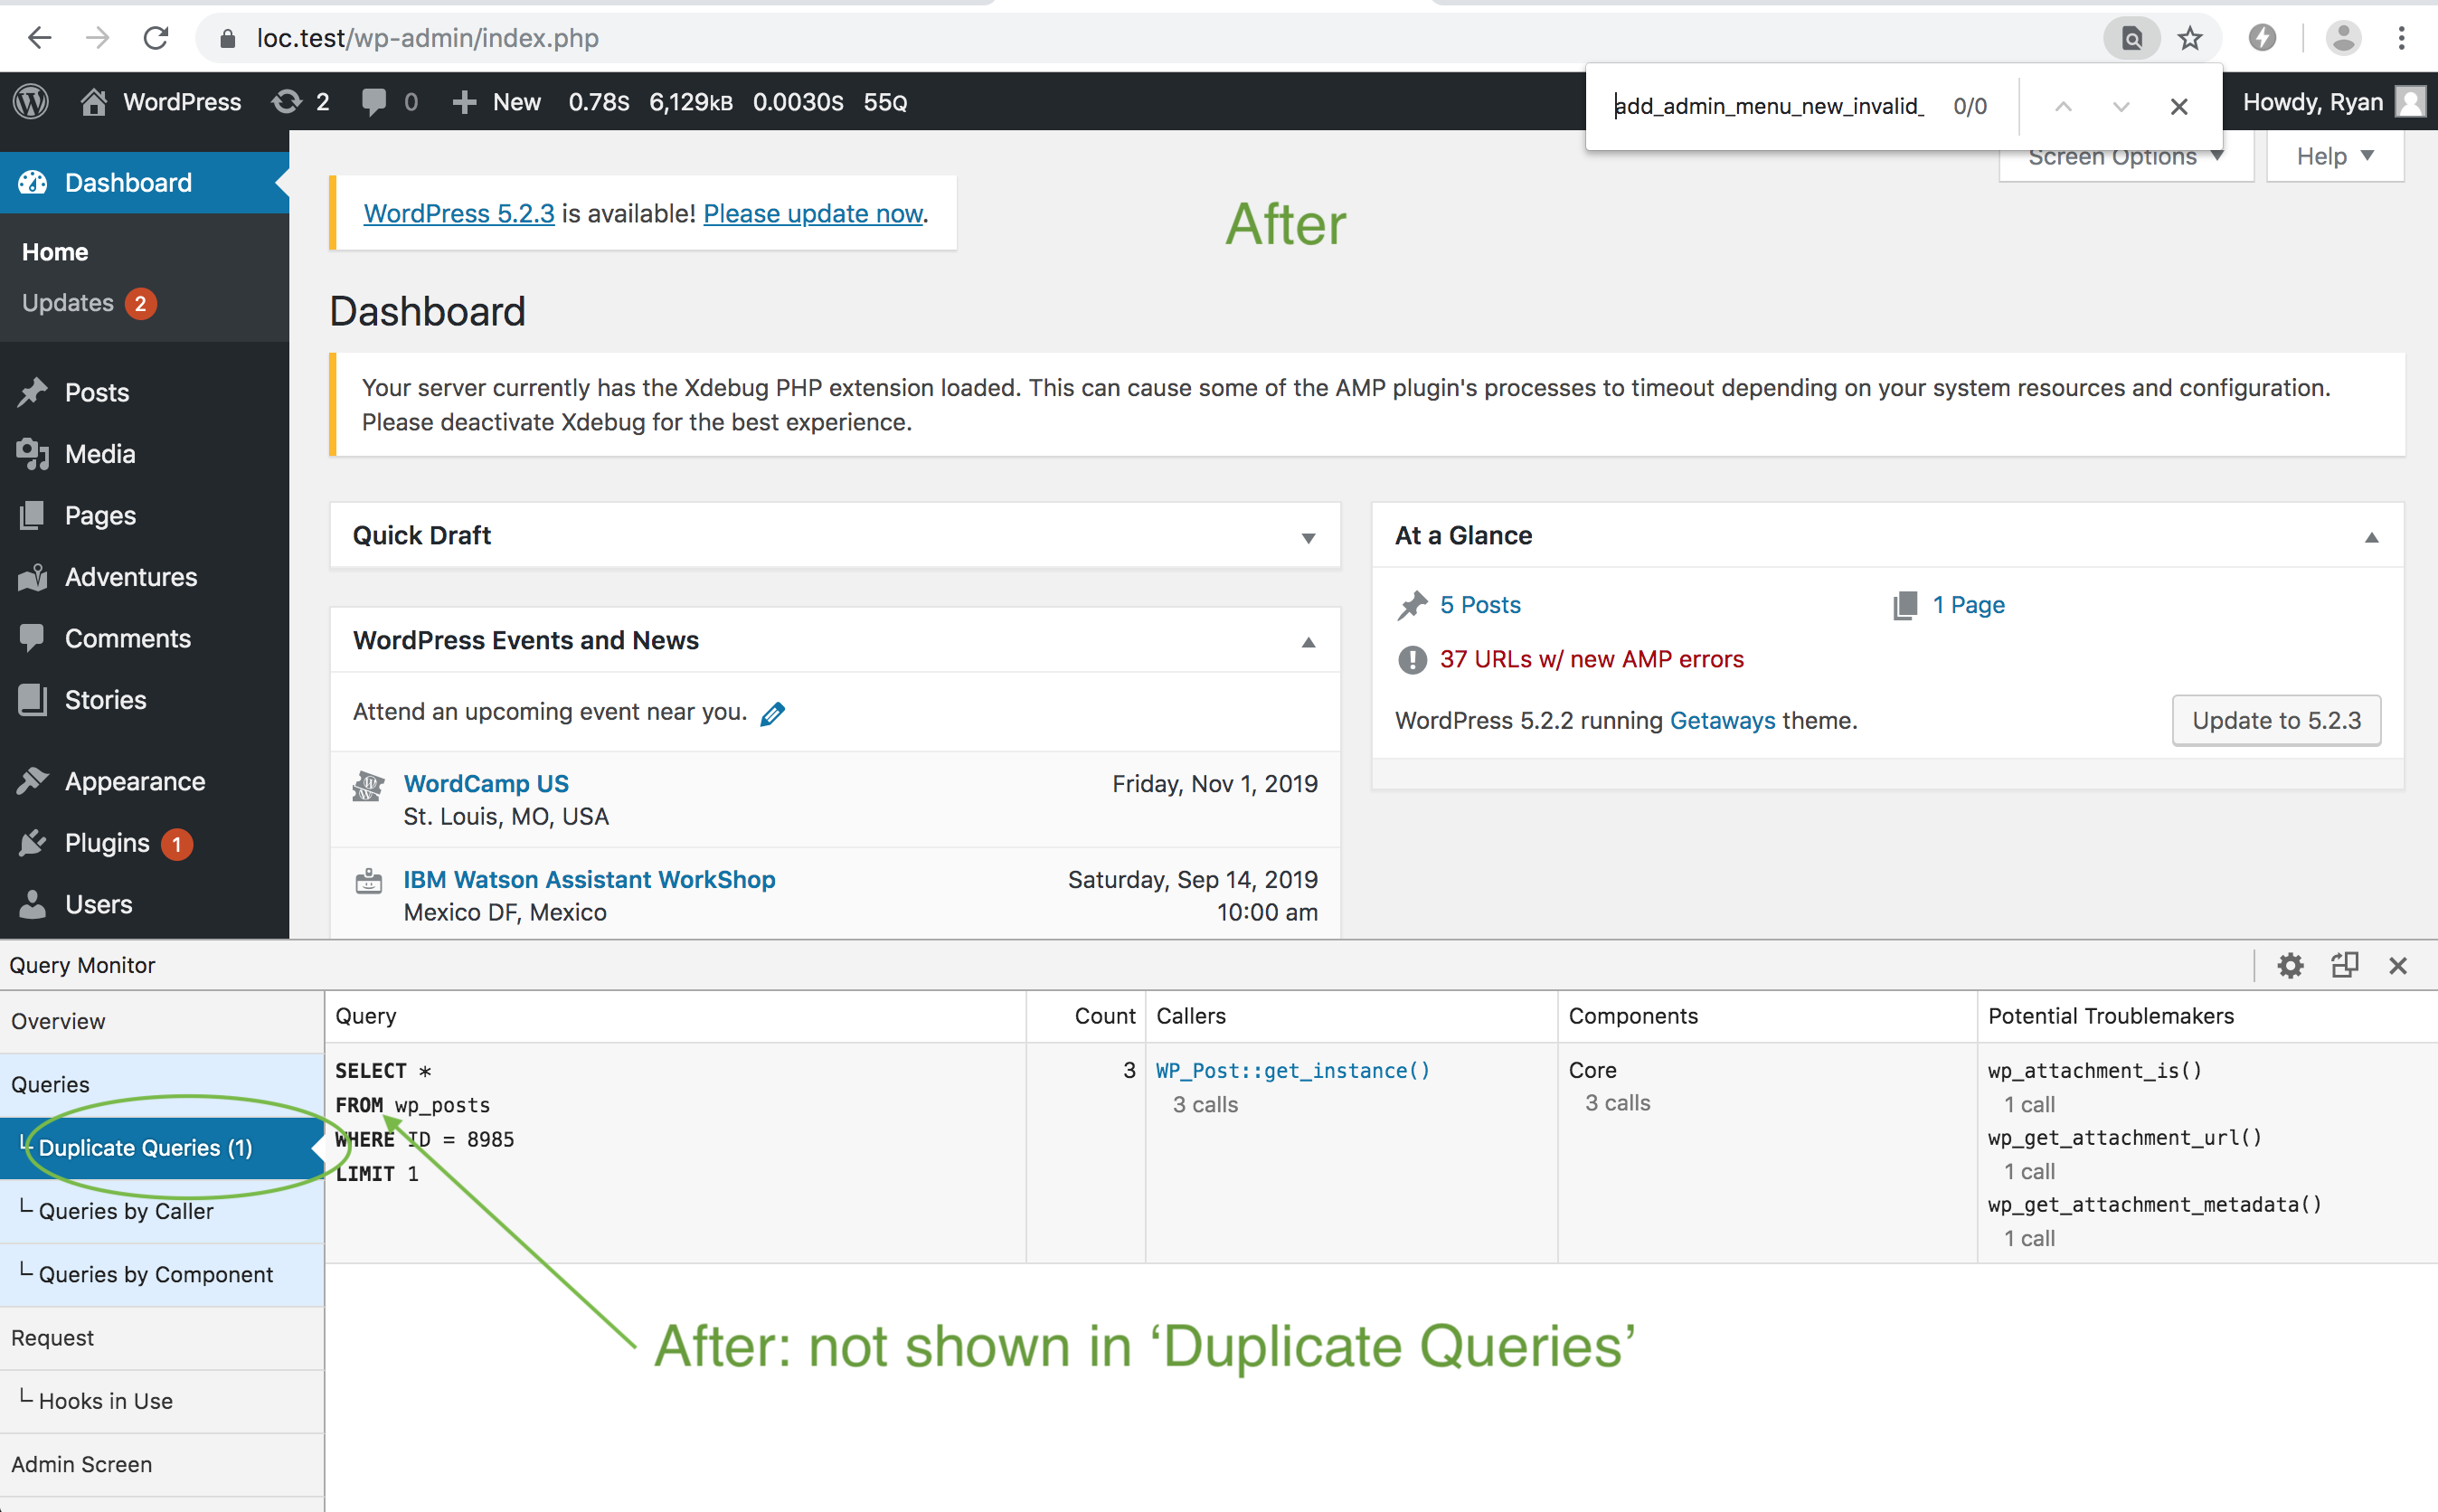Viewport: 2438px width, 1512px height.
Task: Edit event location pencil icon
Action: (772, 713)
